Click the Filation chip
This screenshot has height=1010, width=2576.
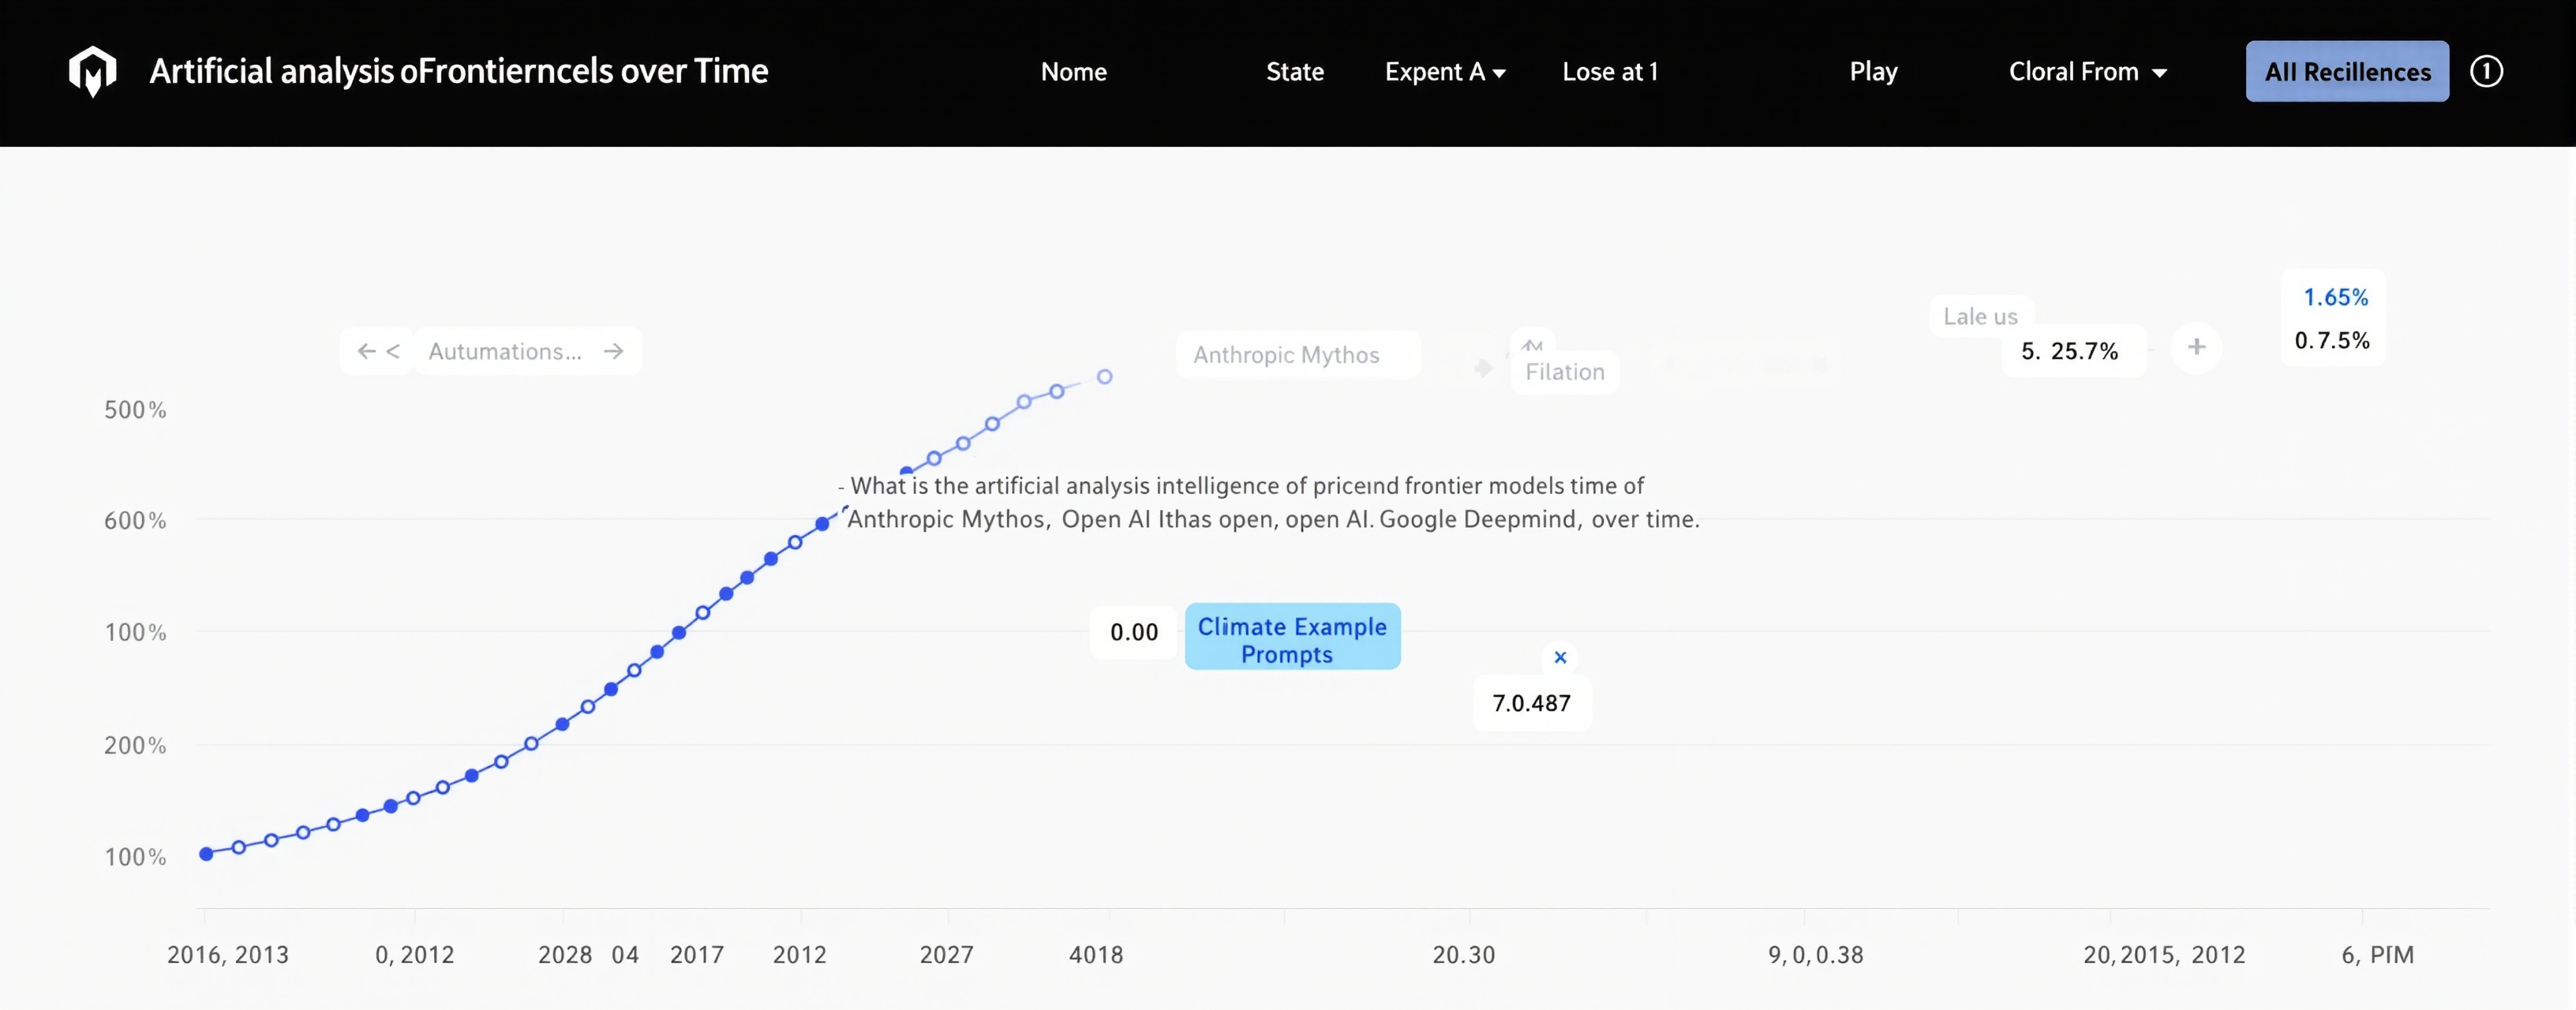(x=1564, y=372)
